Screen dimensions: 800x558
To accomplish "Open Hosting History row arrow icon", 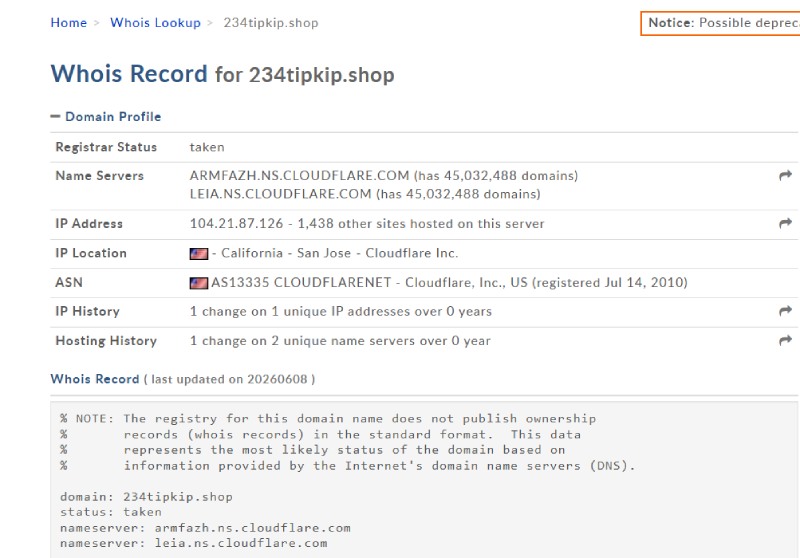I will (x=785, y=340).
